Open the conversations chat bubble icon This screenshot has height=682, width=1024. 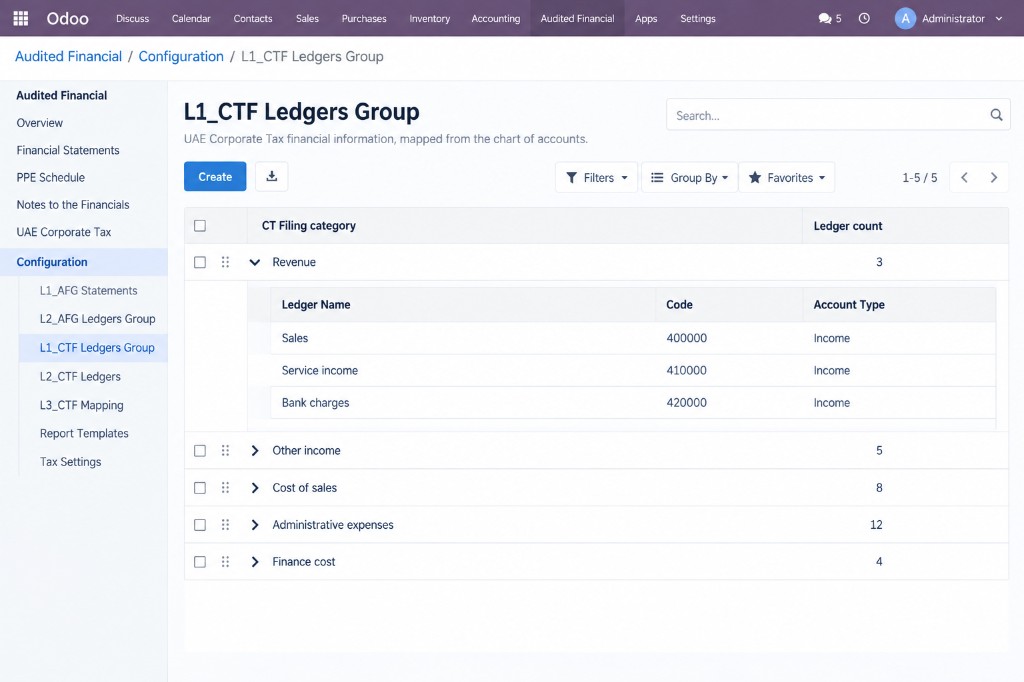825,18
